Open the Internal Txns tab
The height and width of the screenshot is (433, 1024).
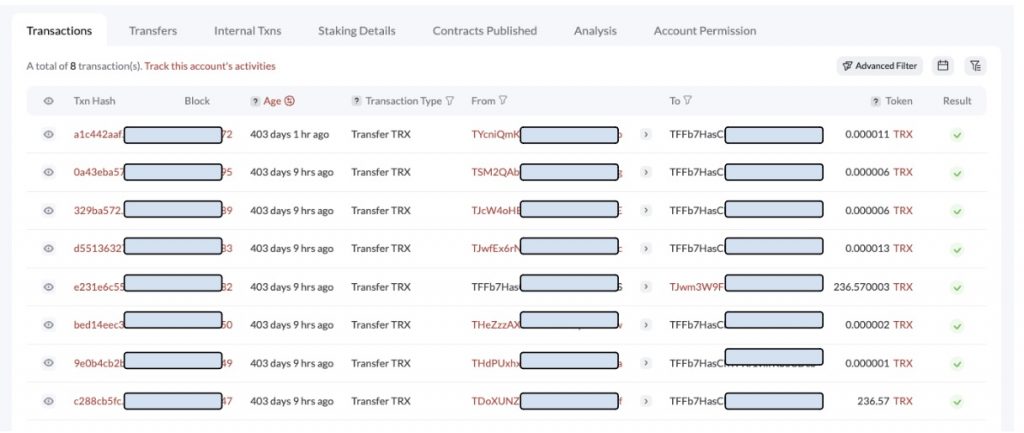coord(248,31)
